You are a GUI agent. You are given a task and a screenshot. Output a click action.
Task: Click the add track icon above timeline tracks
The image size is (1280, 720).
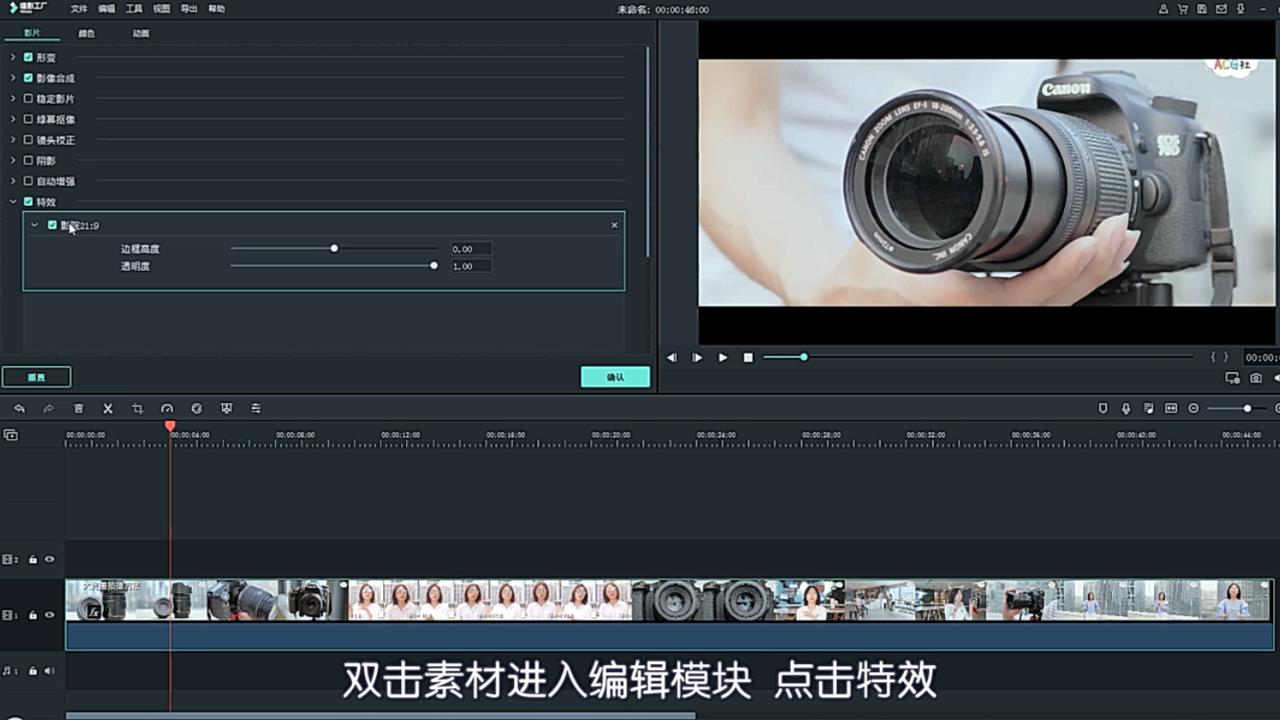pyautogui.click(x=10, y=435)
